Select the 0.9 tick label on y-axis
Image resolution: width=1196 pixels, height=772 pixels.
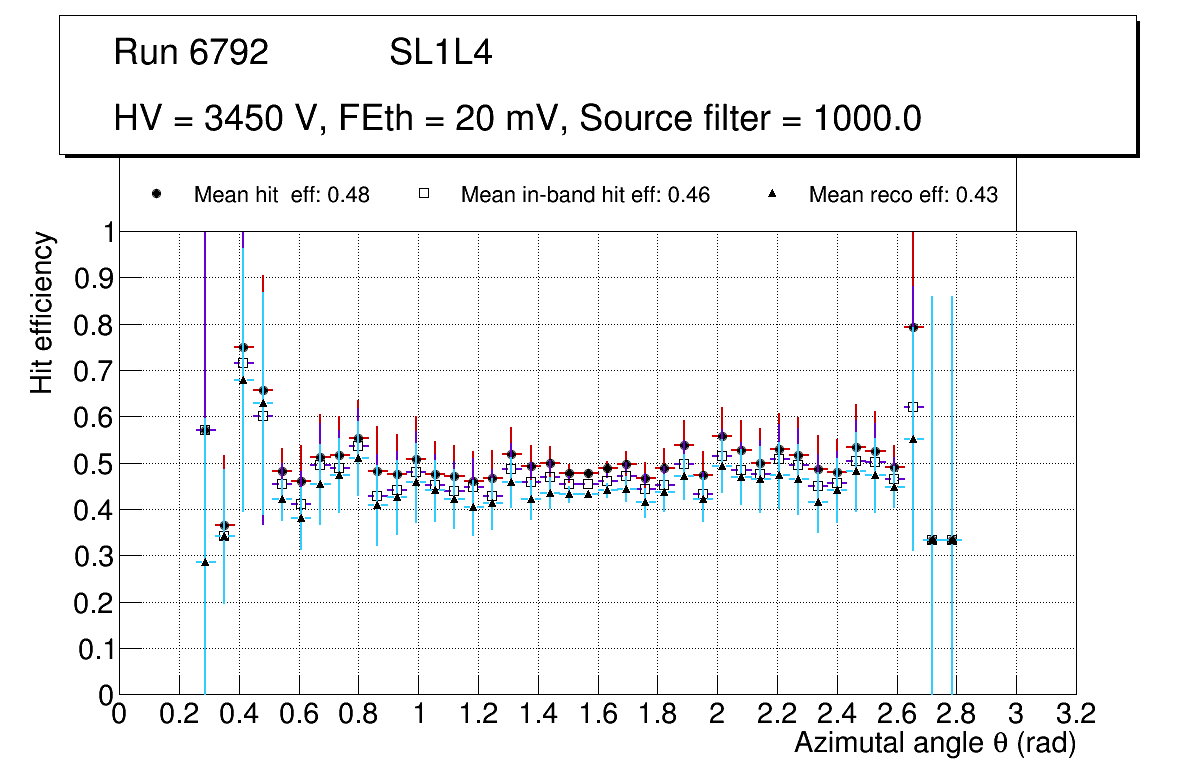95,278
